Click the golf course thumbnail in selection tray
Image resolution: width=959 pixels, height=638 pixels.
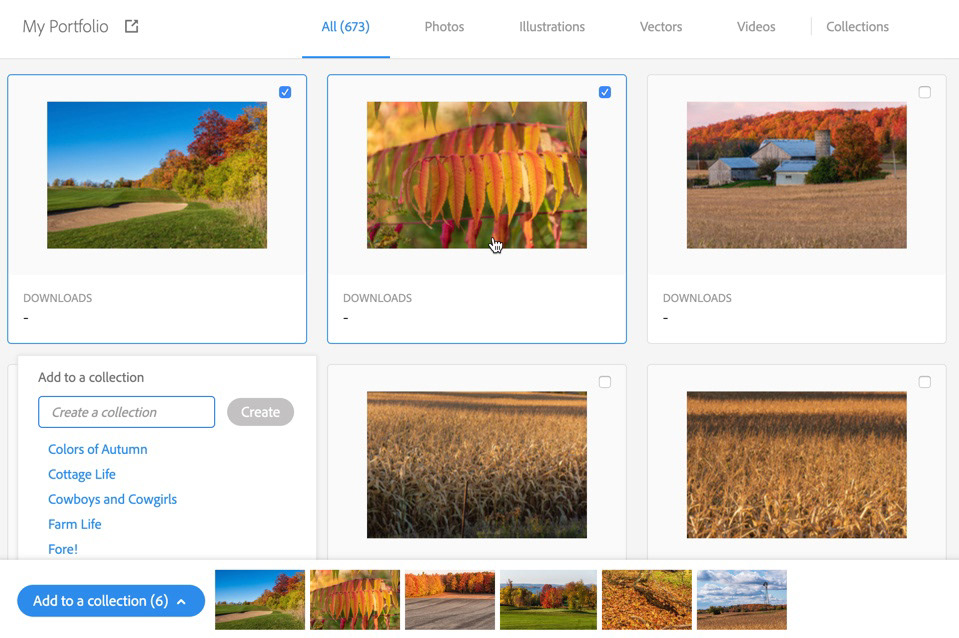(260, 600)
